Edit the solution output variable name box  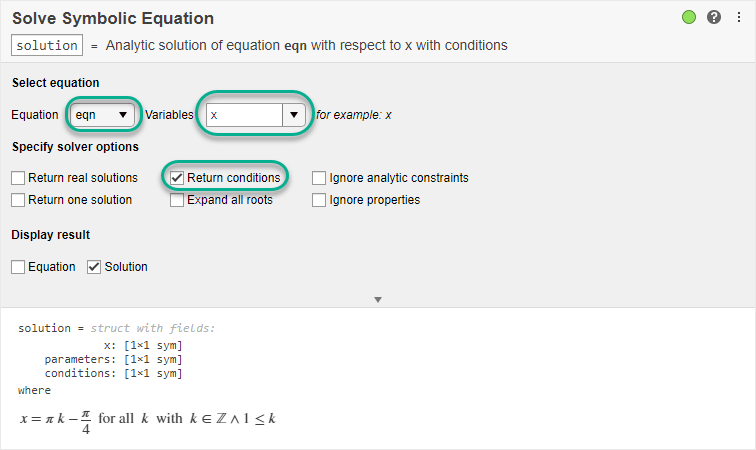tap(47, 45)
